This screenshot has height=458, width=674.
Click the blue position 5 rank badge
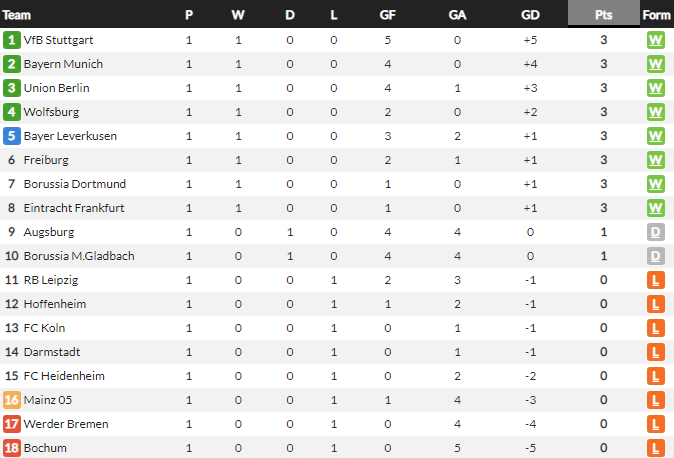pyautogui.click(x=12, y=136)
